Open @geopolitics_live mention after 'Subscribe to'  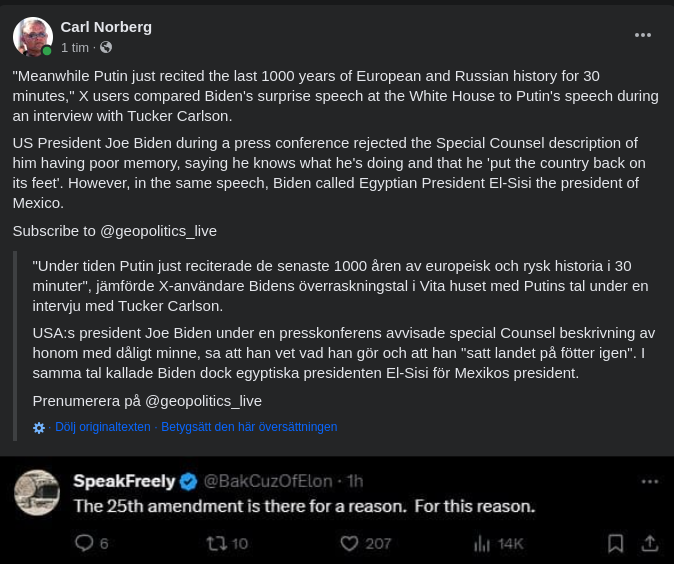tap(158, 231)
